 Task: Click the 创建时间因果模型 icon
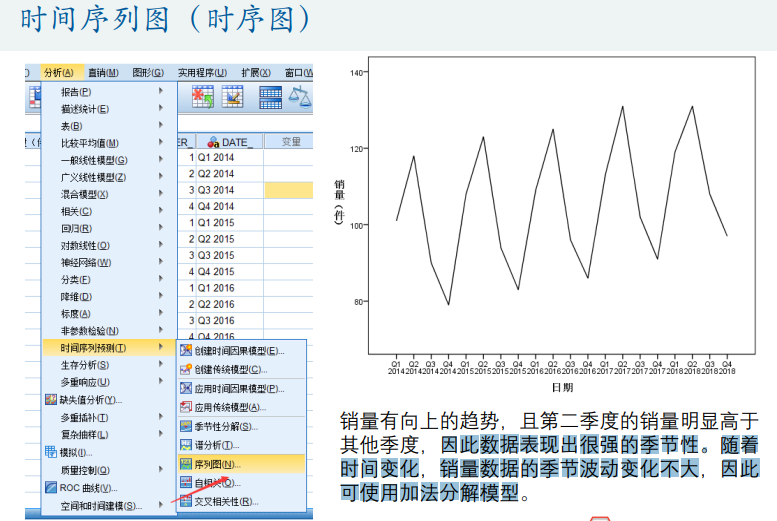pos(186,351)
